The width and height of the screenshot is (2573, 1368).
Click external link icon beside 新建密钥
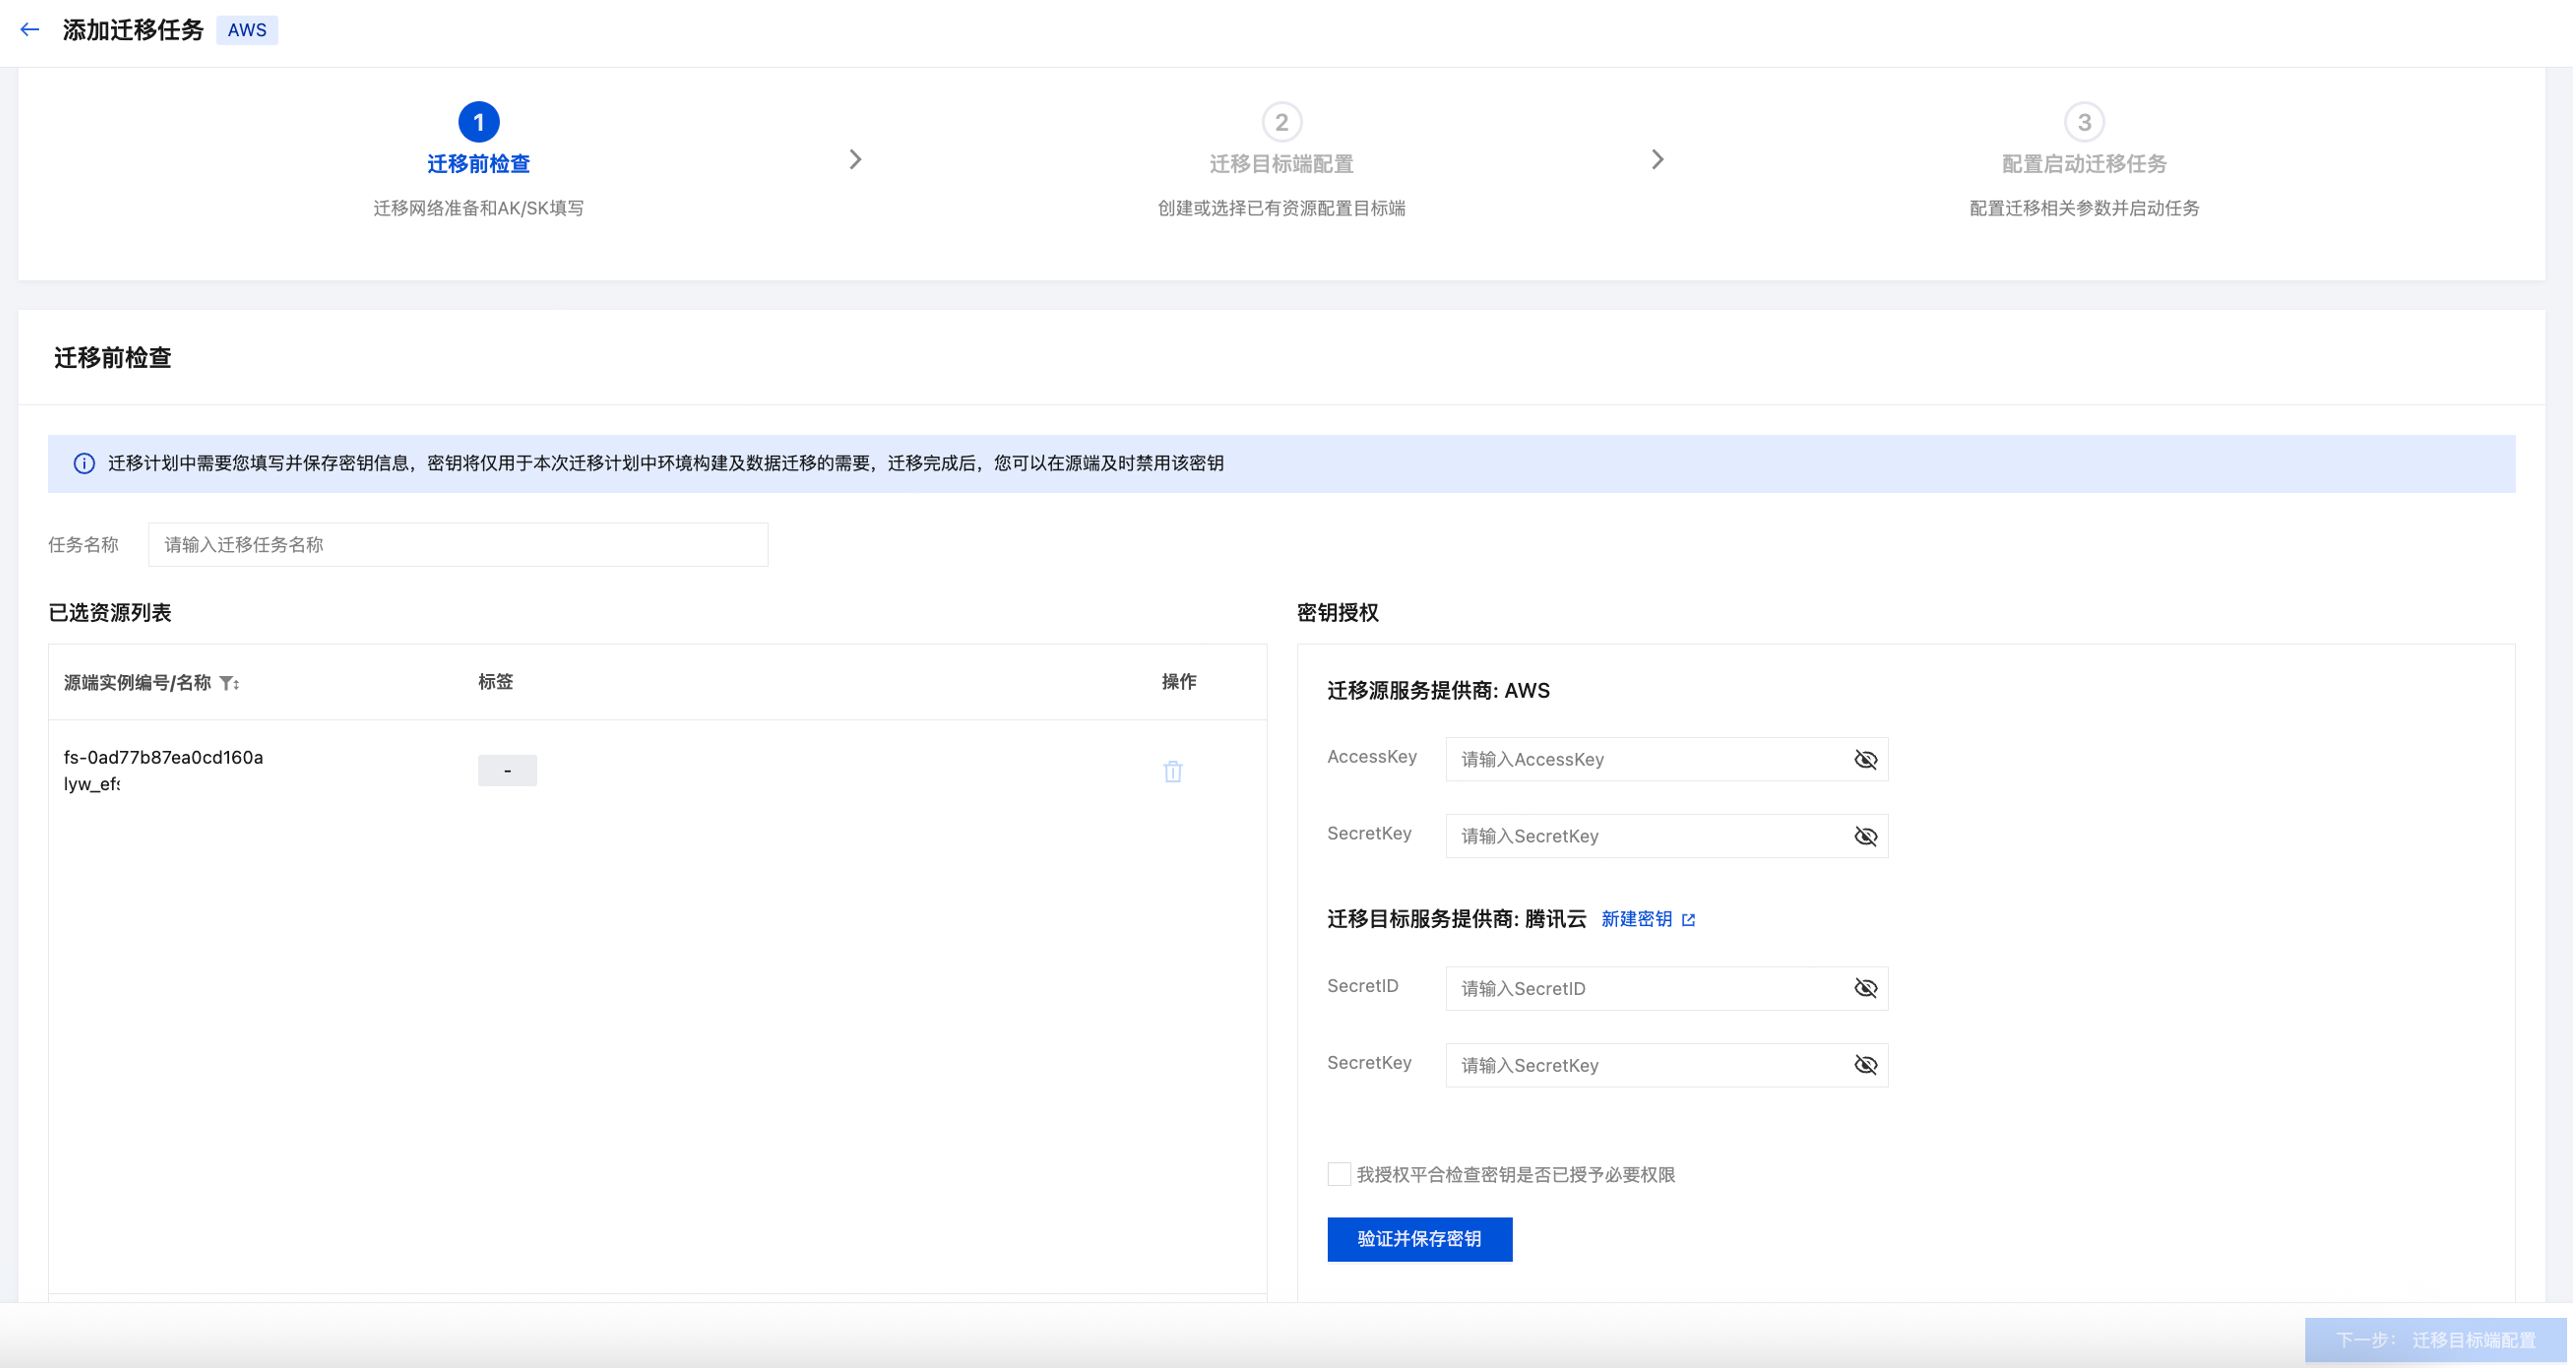[x=1689, y=920]
